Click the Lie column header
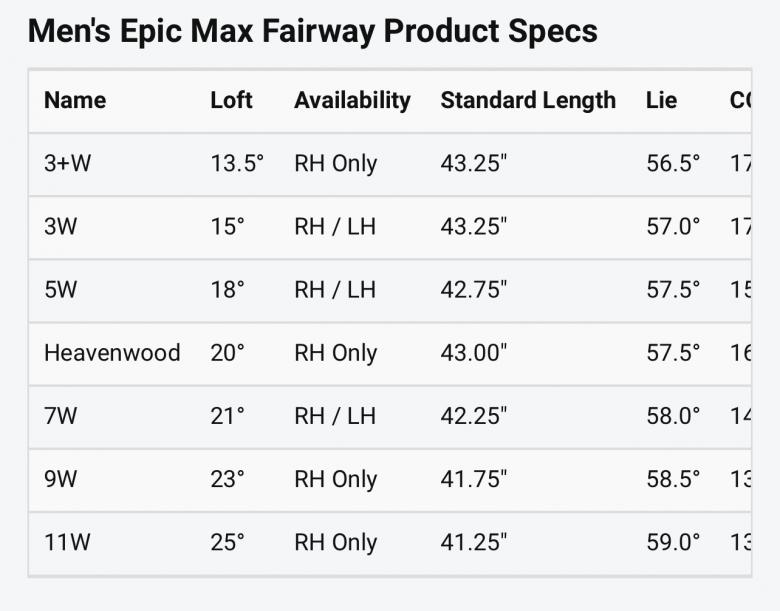This screenshot has height=611, width=780. pos(661,101)
